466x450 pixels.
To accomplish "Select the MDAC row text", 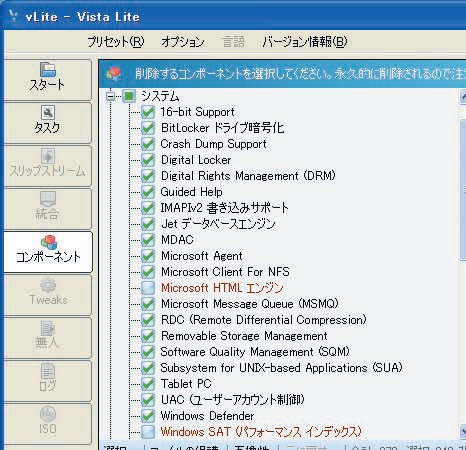I will 177,240.
